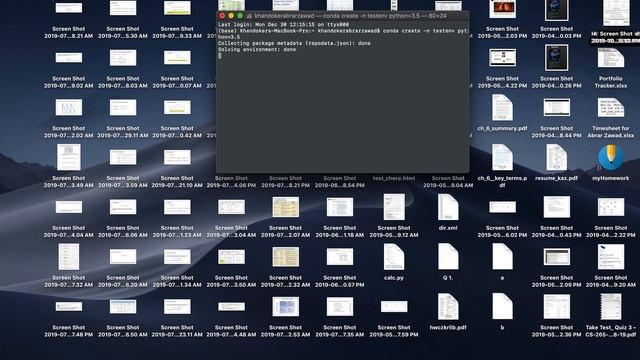Select Screen Shot 2019-07...6.50 AM
This screenshot has width=640, height=360.
pyautogui.click(x=123, y=307)
